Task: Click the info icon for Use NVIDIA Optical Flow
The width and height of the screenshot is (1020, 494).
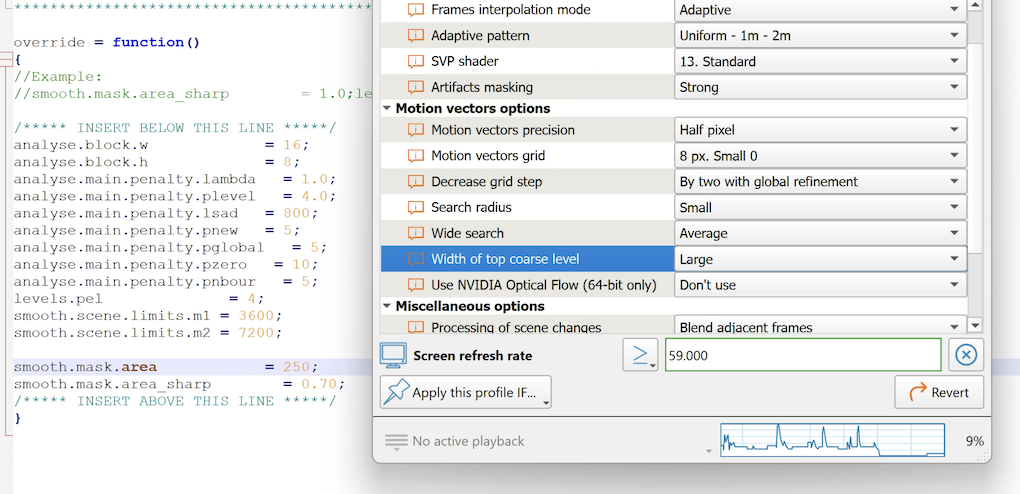Action: click(x=416, y=285)
